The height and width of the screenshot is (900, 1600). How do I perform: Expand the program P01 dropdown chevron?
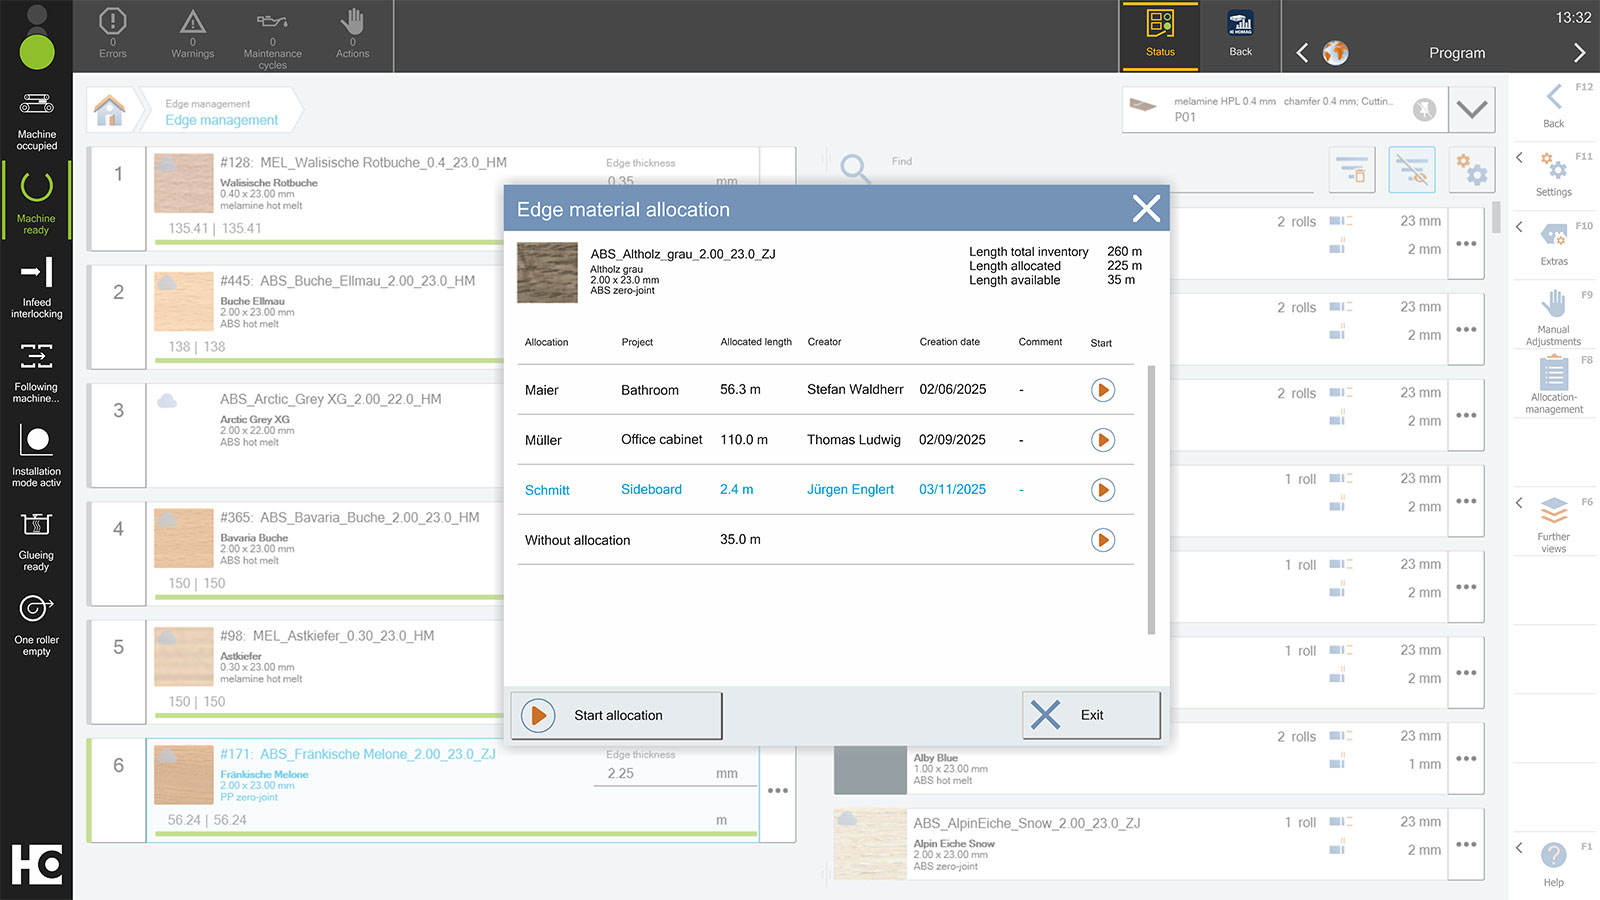coord(1471,109)
